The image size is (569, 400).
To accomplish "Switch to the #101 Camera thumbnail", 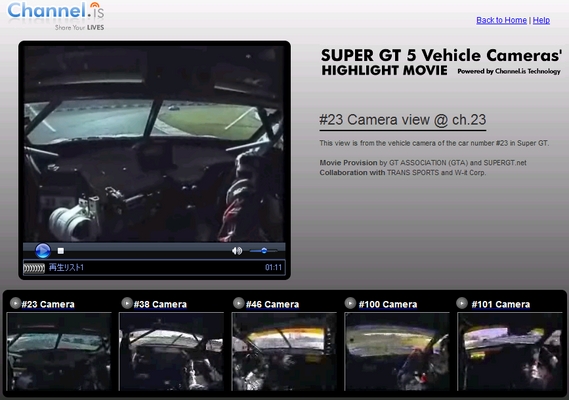I will [509, 351].
